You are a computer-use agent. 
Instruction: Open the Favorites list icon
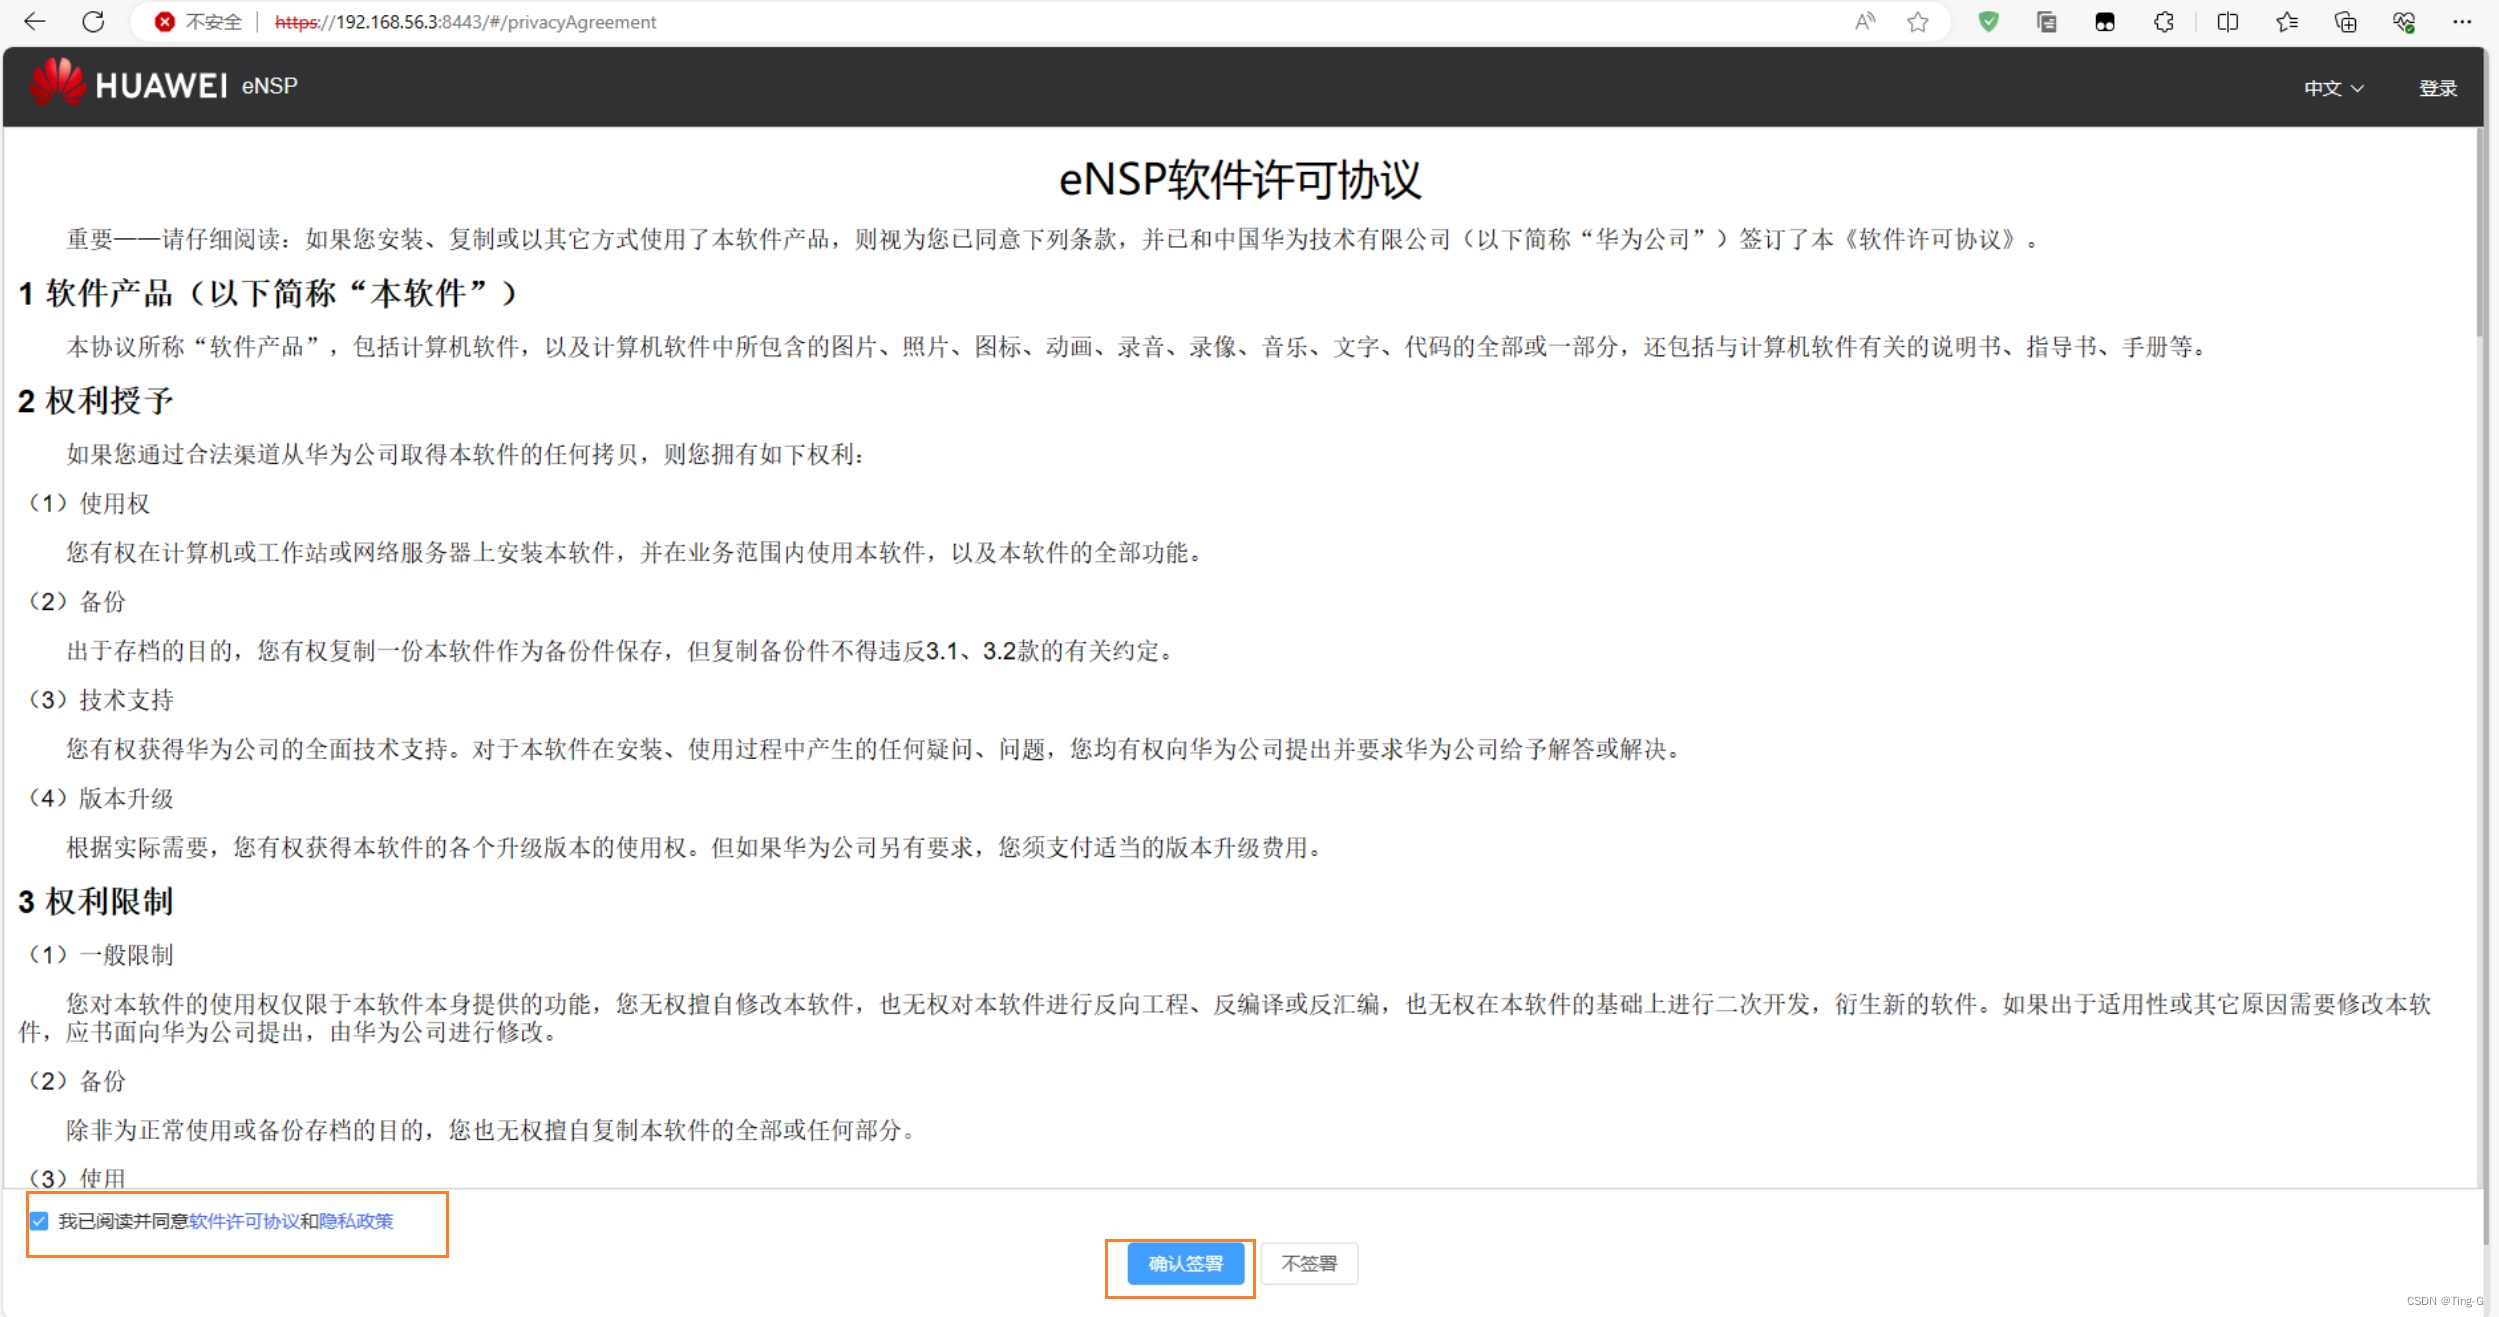2286,22
